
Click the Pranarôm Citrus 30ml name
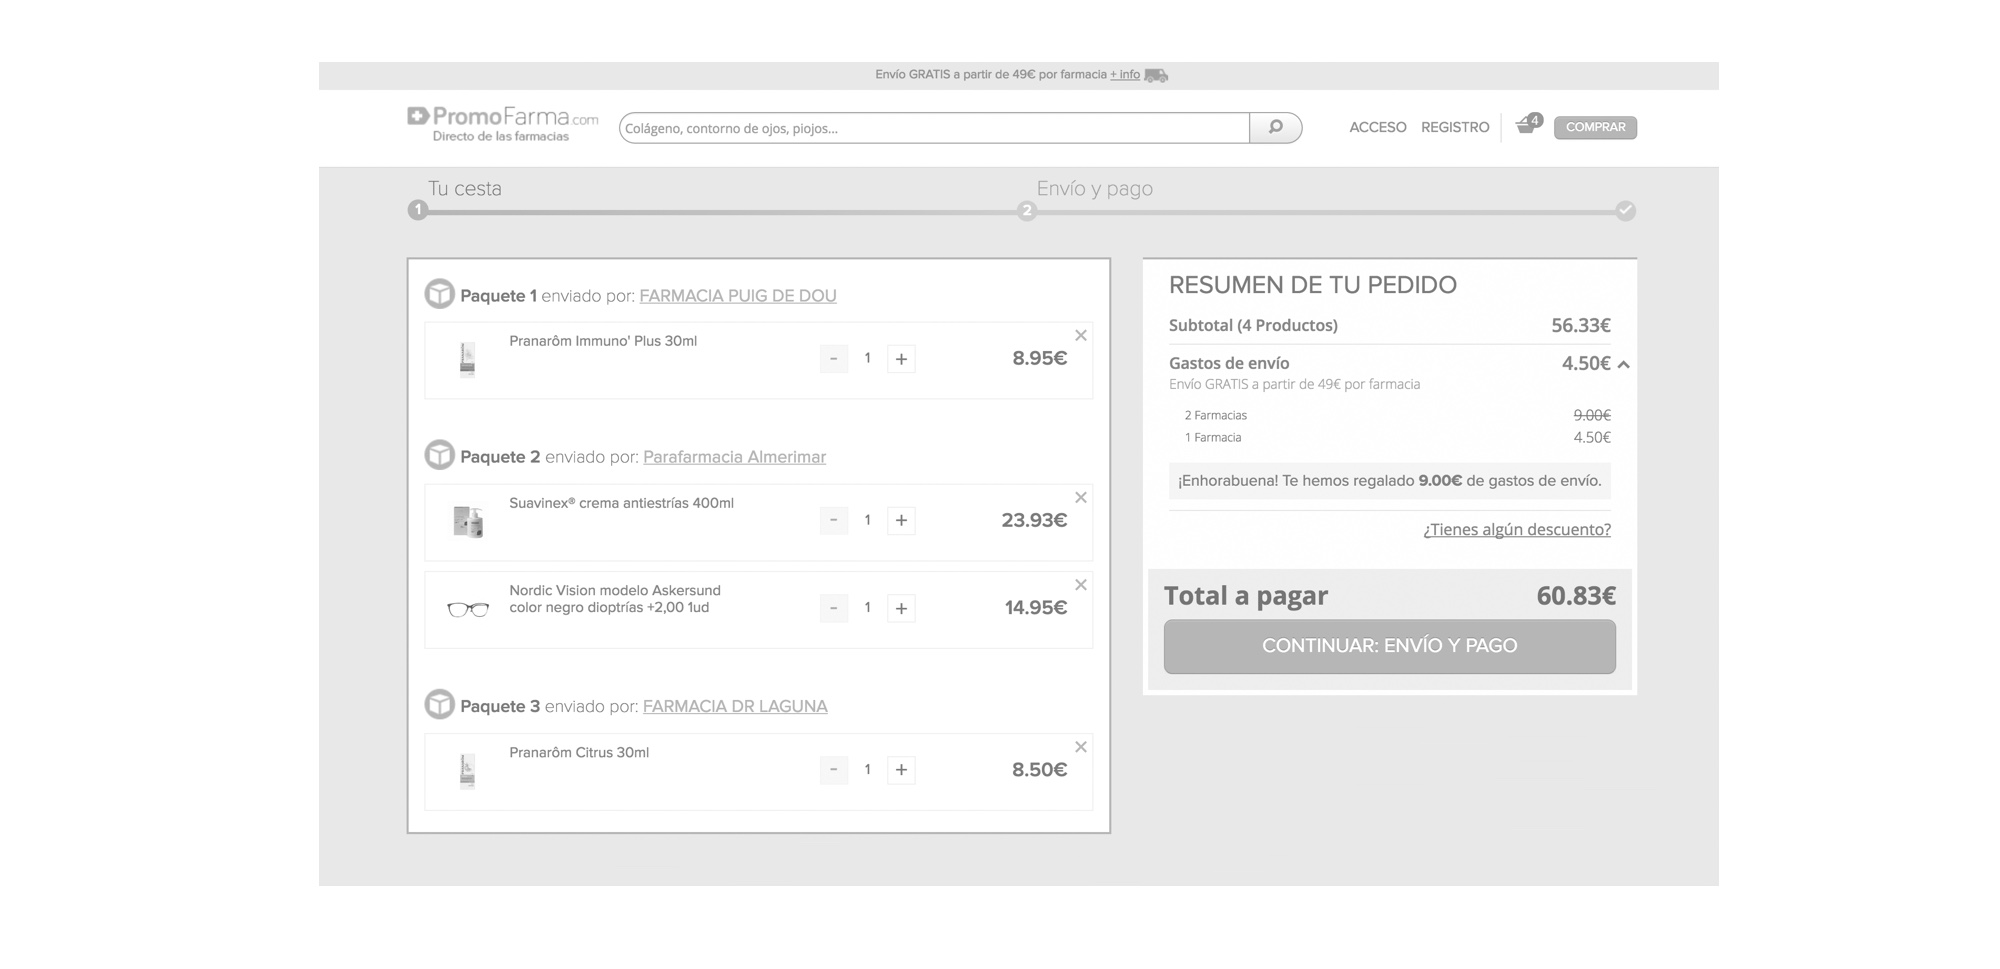pyautogui.click(x=579, y=753)
